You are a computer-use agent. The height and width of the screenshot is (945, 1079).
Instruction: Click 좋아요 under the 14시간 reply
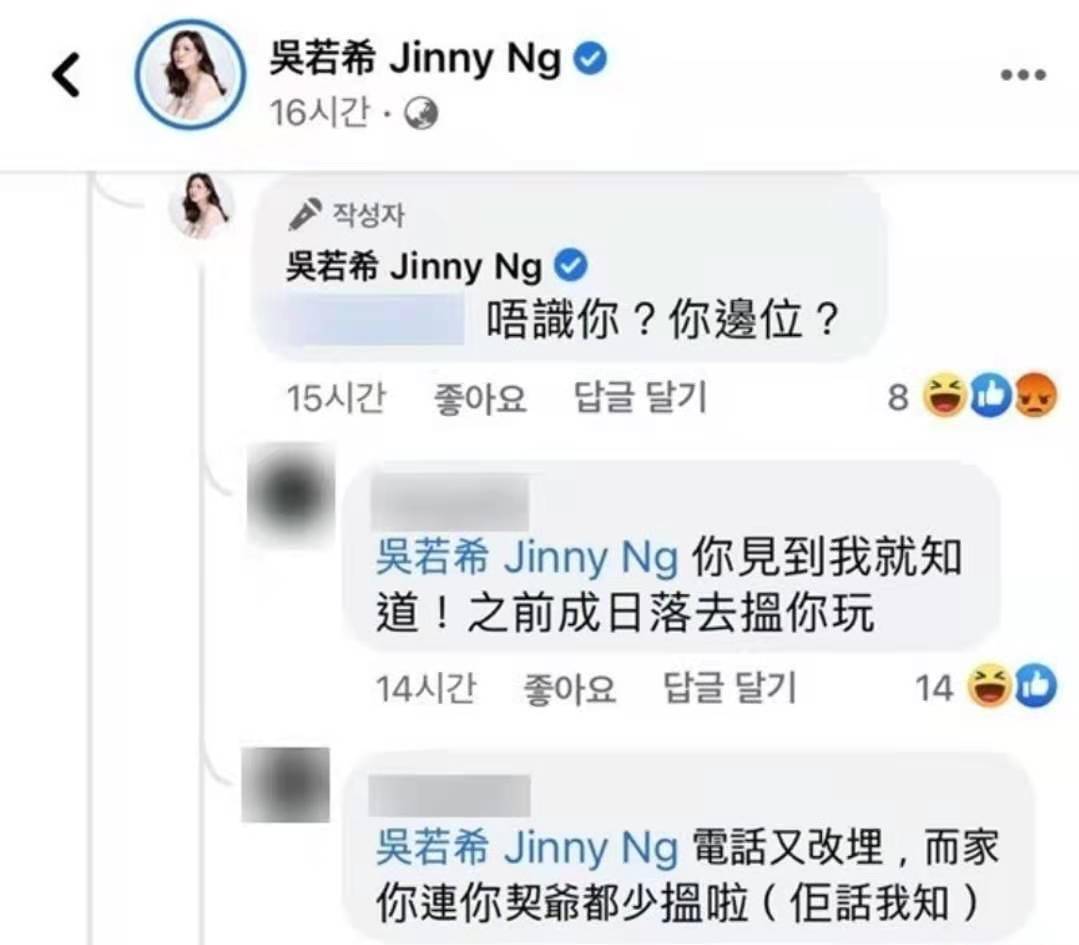(x=569, y=688)
